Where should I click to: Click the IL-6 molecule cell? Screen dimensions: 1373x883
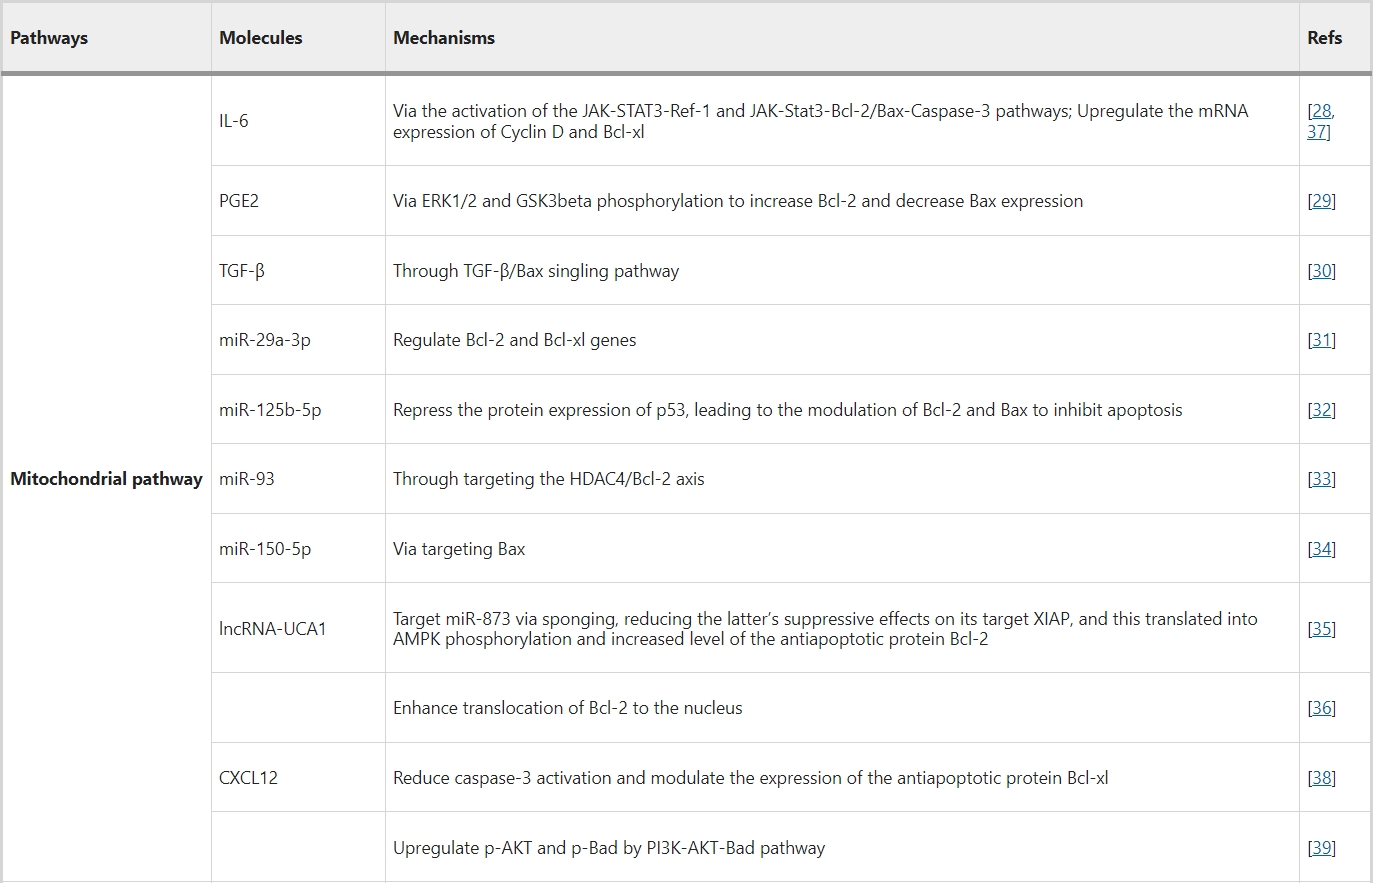tap(234, 121)
